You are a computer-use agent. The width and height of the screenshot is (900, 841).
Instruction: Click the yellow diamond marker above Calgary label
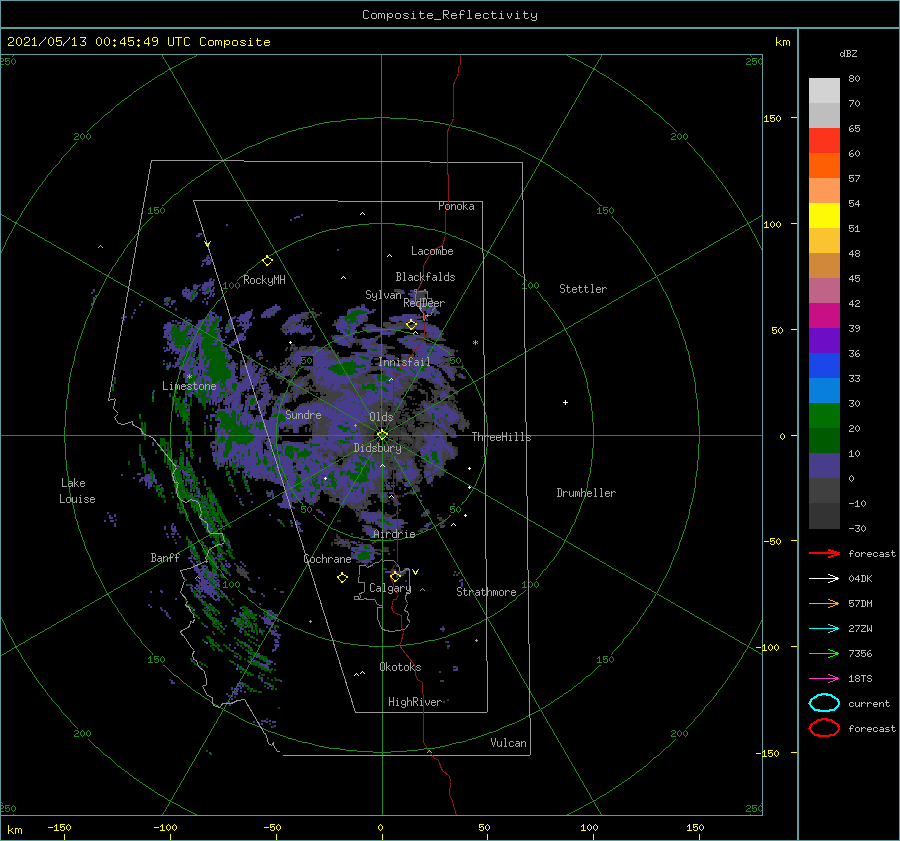[x=395, y=576]
